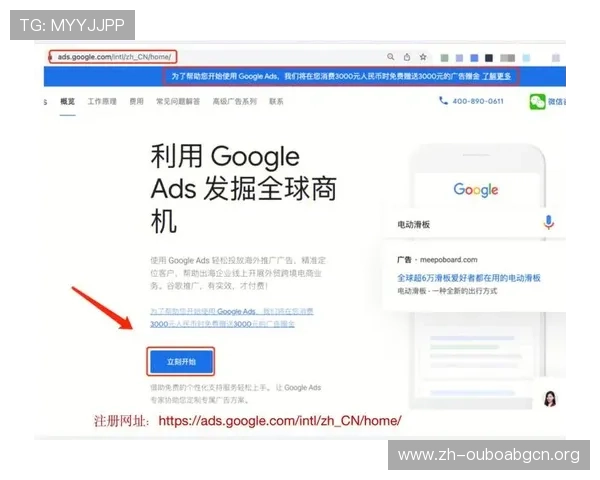Click the 400-890-0611 phone number

pos(478,101)
